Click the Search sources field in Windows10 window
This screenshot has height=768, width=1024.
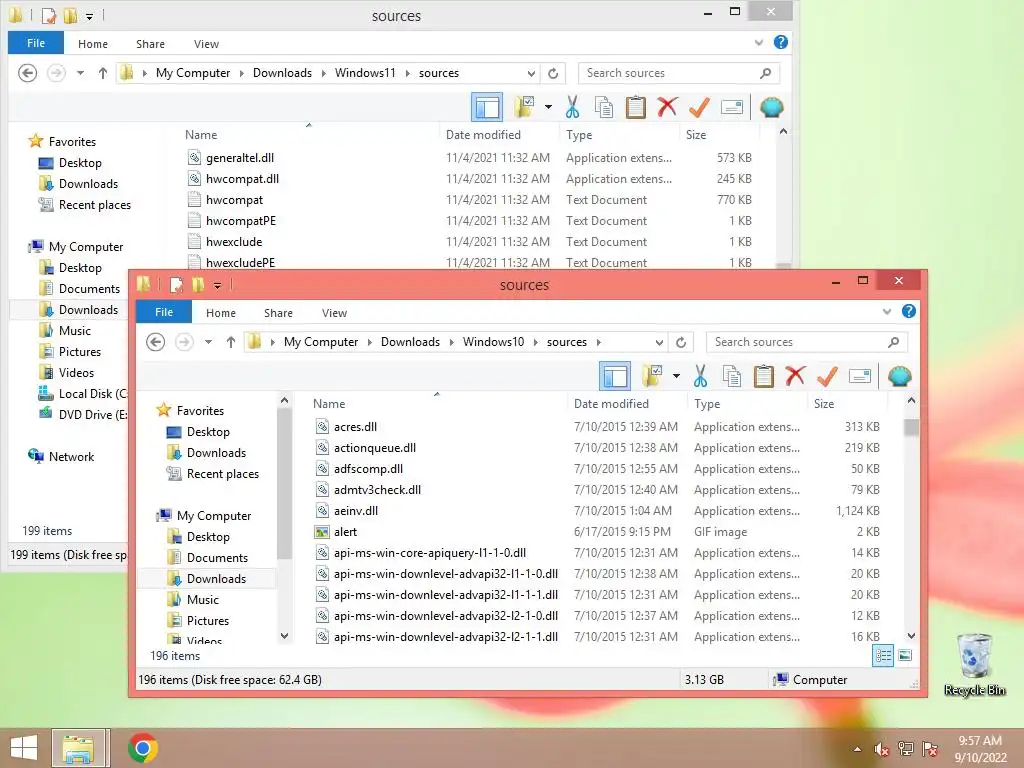[x=807, y=342]
